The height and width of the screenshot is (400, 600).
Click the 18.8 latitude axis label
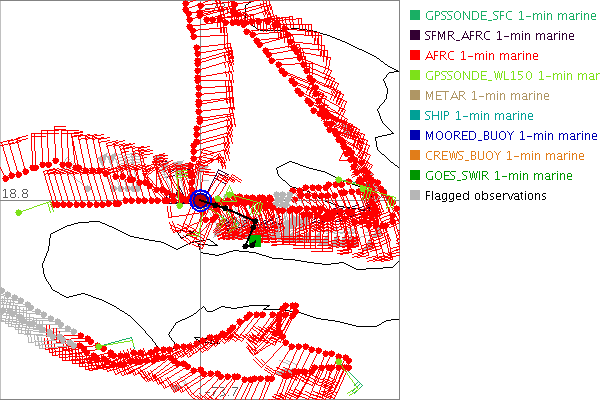[14, 193]
